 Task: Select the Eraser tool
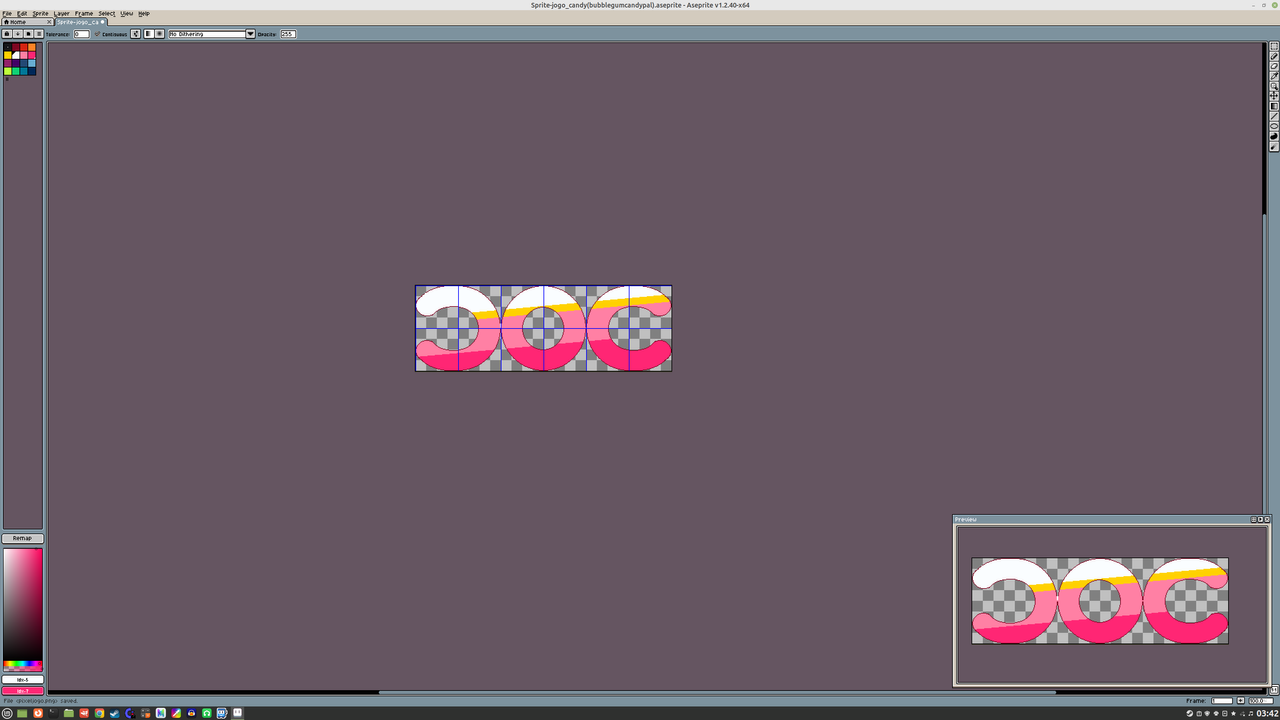point(1274,66)
